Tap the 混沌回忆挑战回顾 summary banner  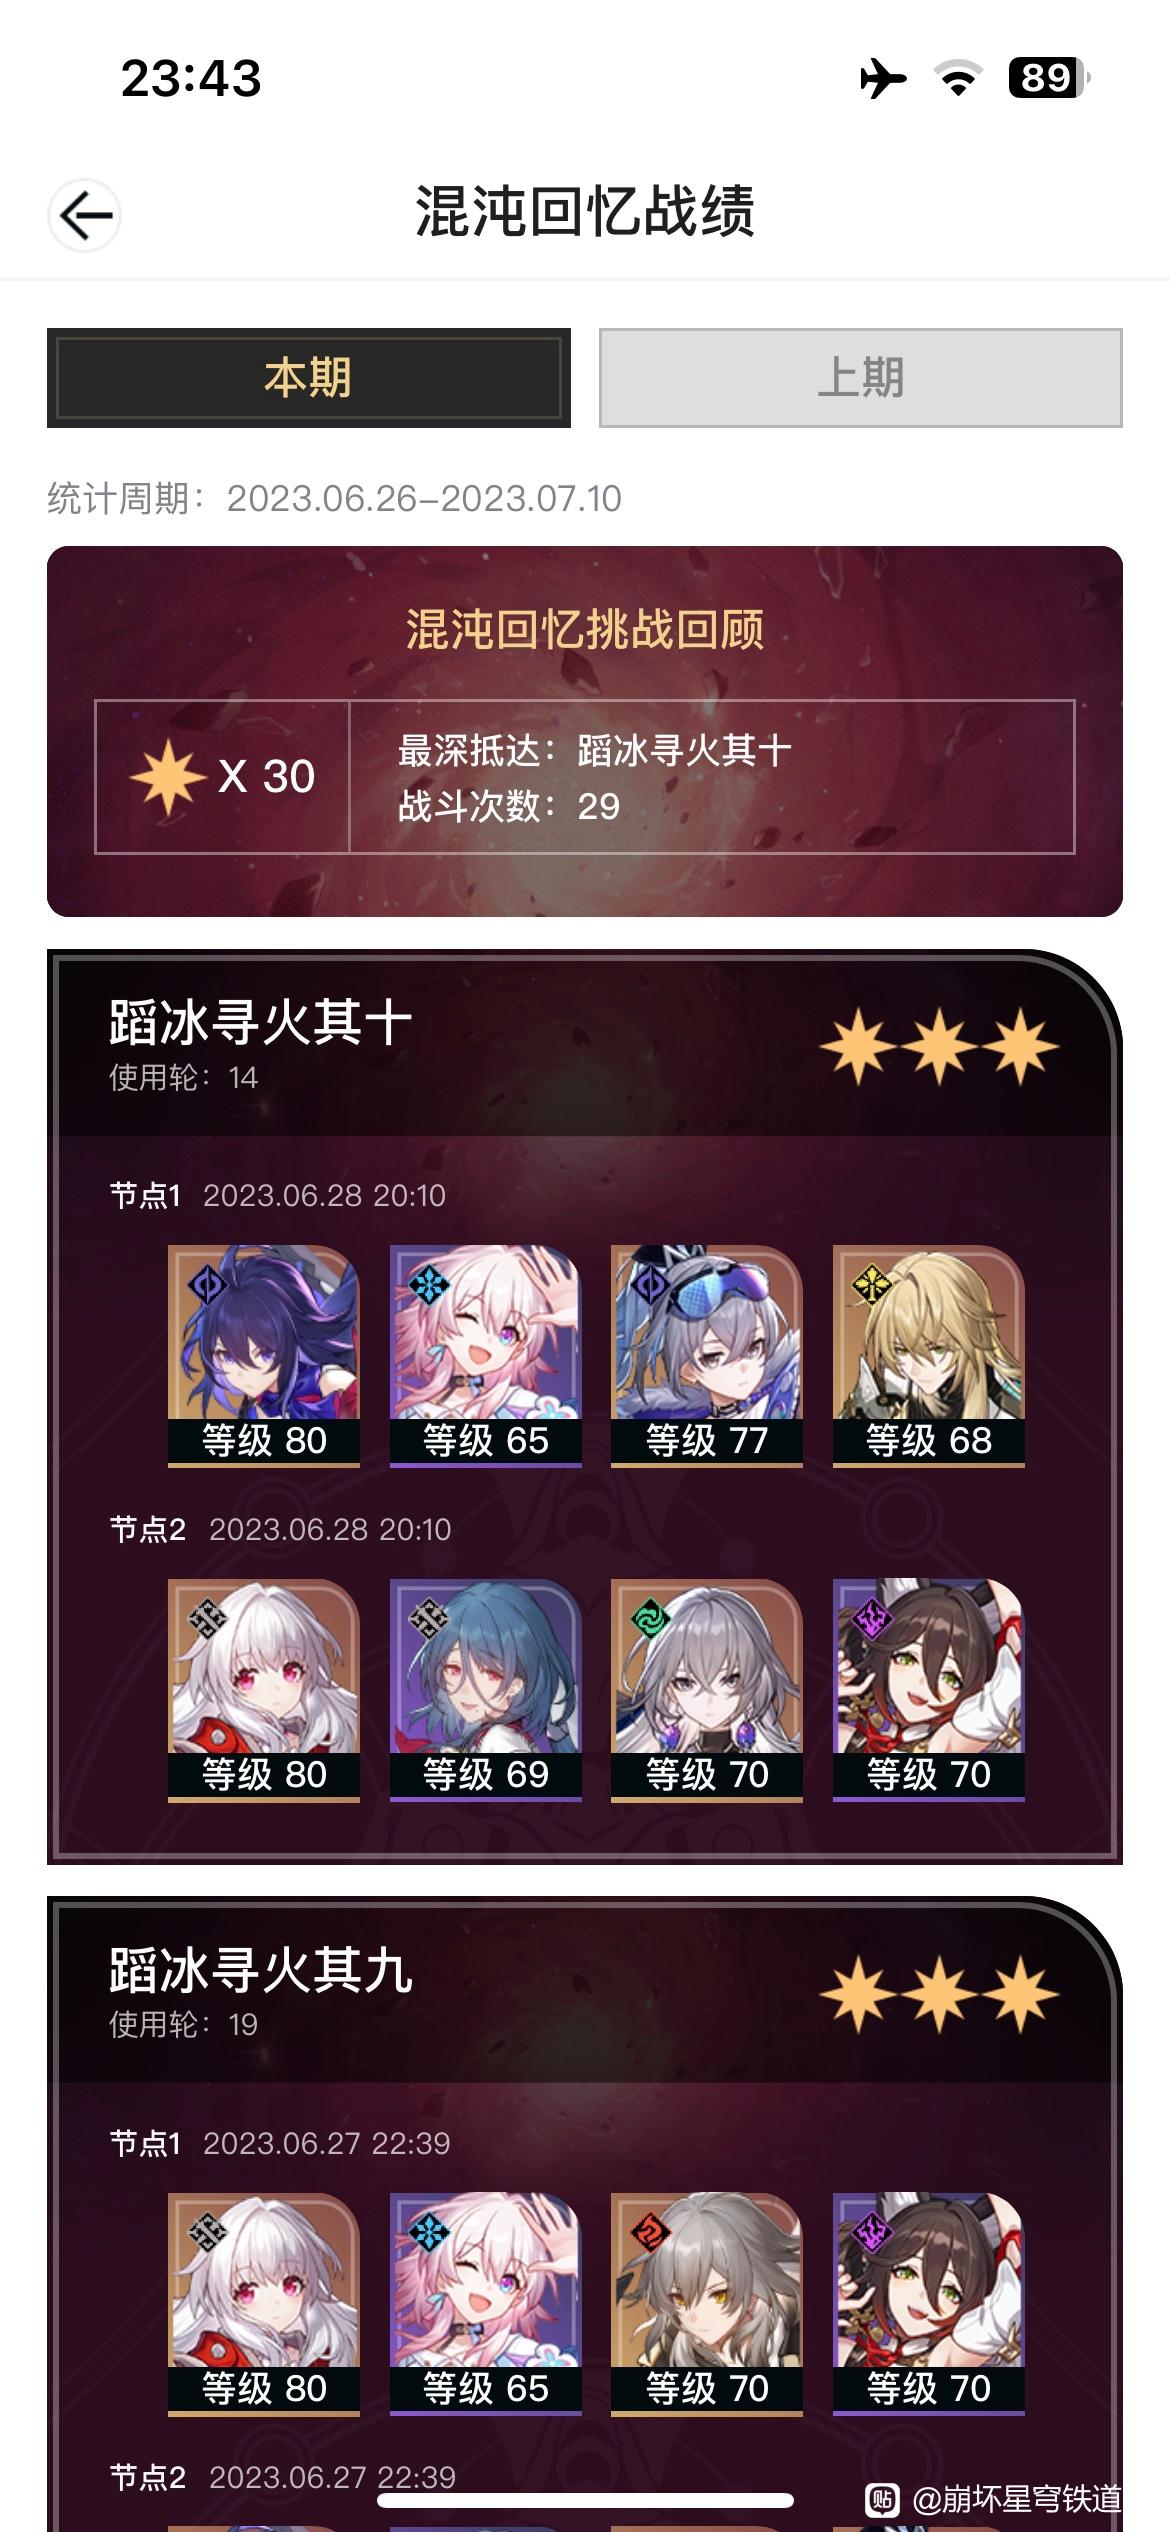coord(585,731)
